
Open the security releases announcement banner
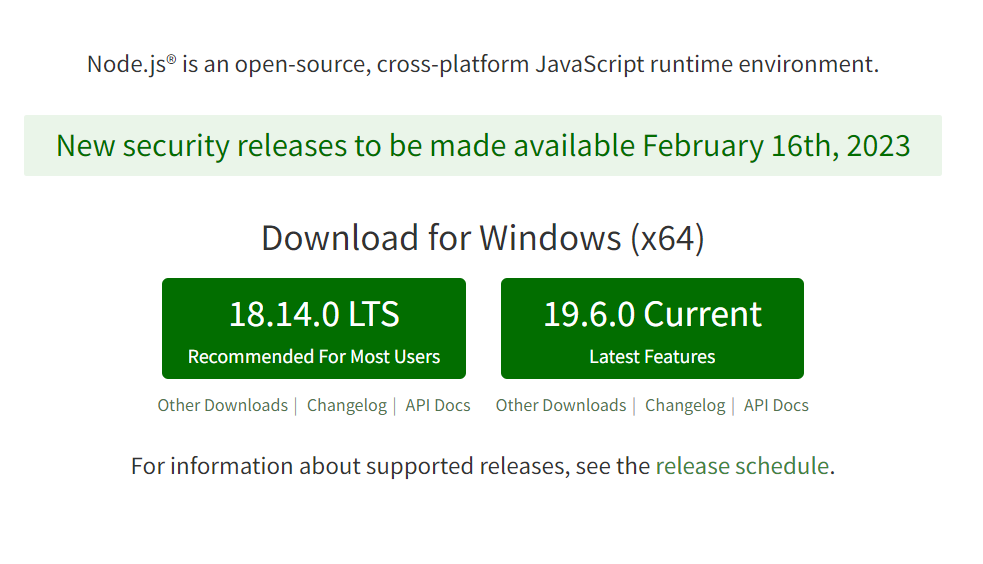tap(483, 145)
